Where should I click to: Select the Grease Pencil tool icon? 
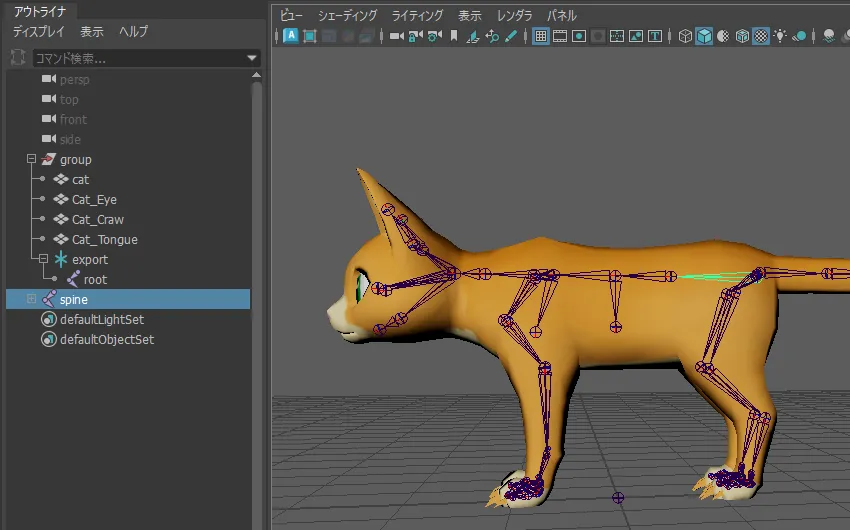511,36
